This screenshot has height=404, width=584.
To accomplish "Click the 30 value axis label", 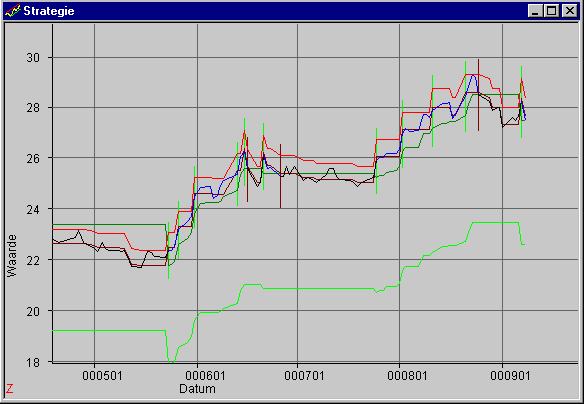I will [34, 58].
